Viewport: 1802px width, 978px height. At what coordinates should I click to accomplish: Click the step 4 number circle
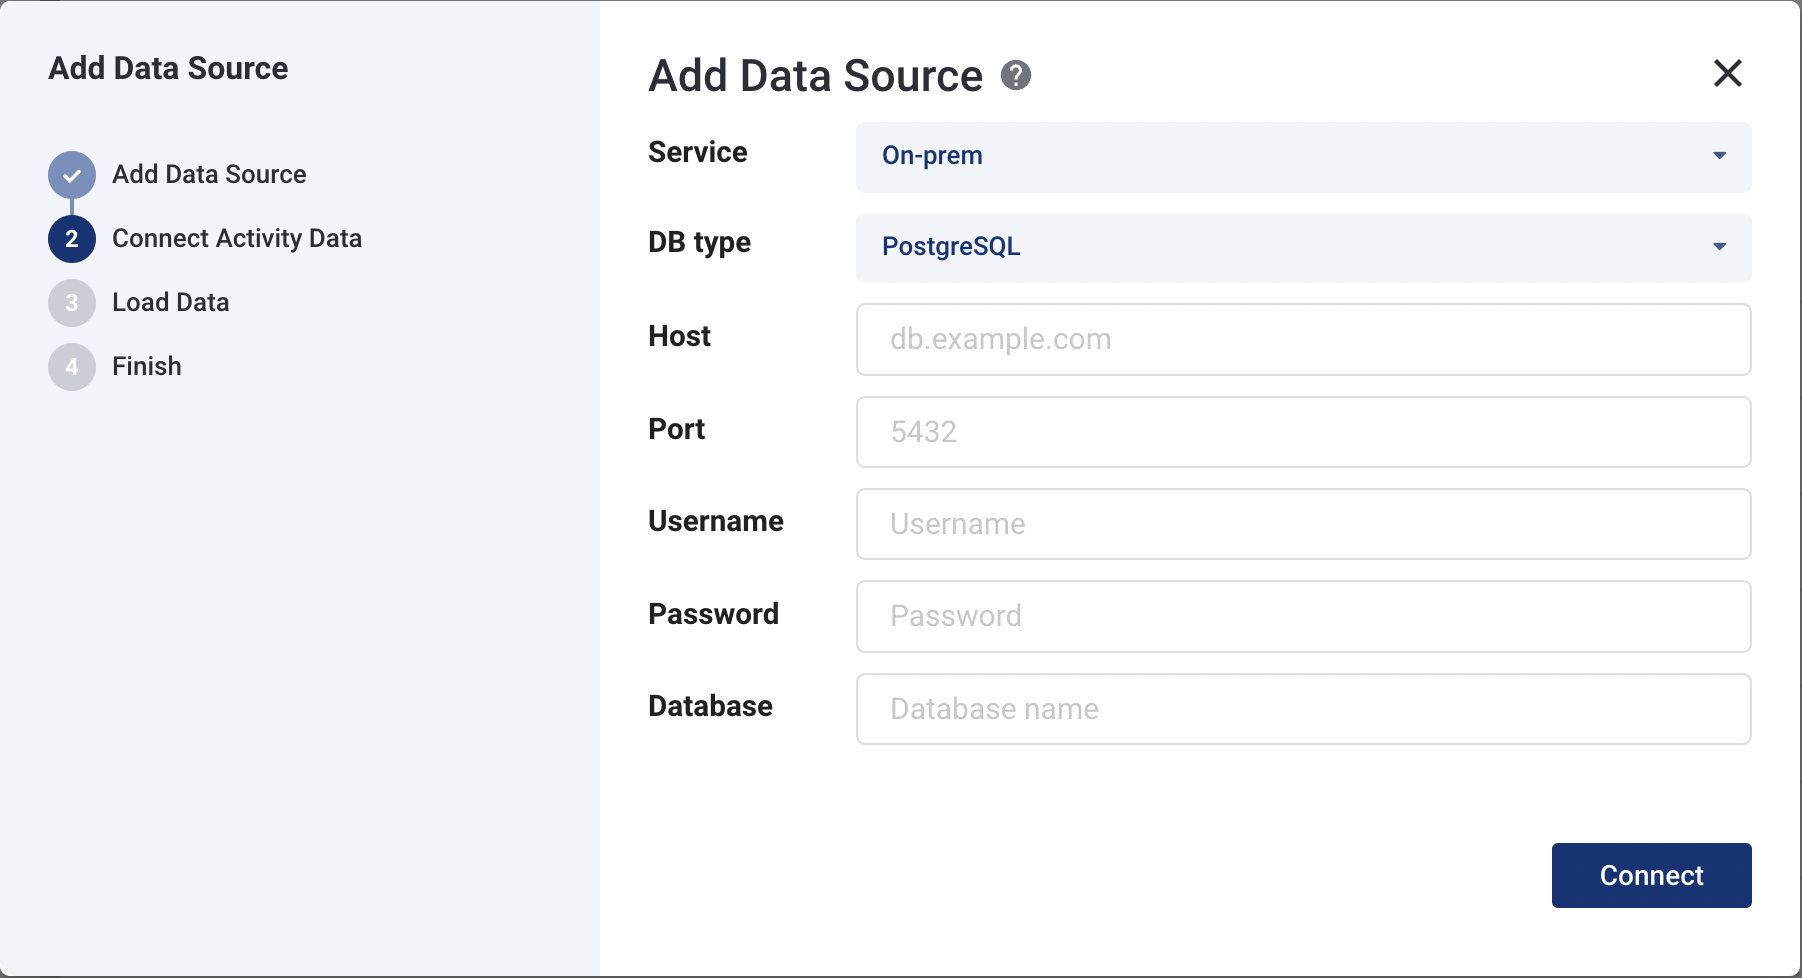[72, 367]
